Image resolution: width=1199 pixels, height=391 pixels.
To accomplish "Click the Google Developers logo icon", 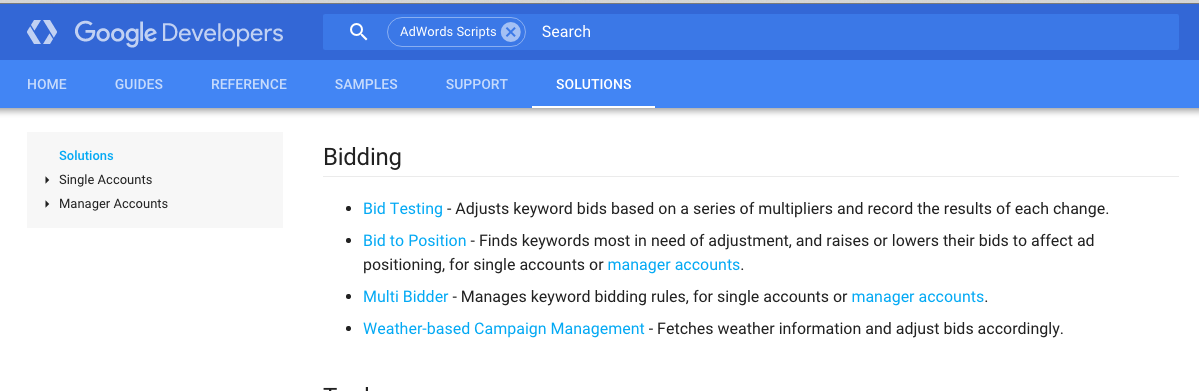I will 42,32.
